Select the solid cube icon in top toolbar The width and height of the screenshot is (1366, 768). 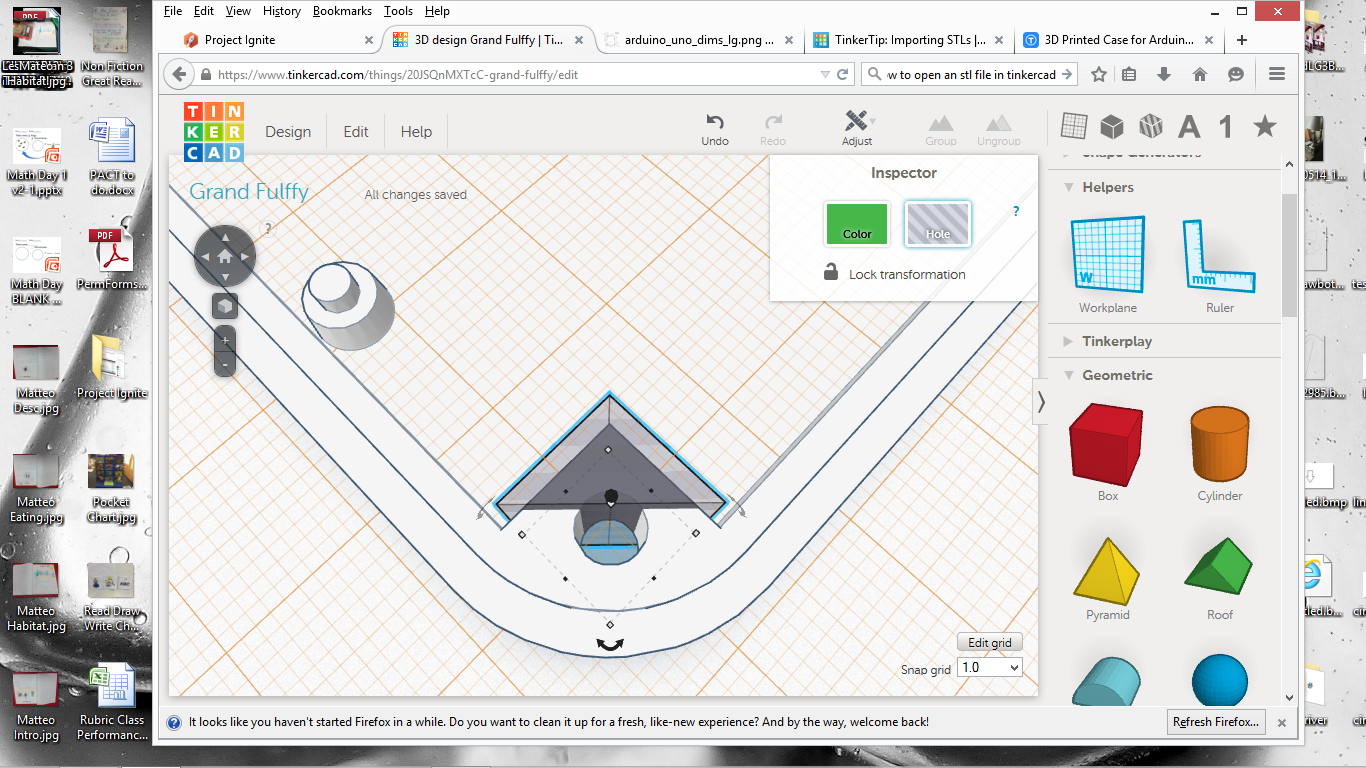coord(1111,126)
